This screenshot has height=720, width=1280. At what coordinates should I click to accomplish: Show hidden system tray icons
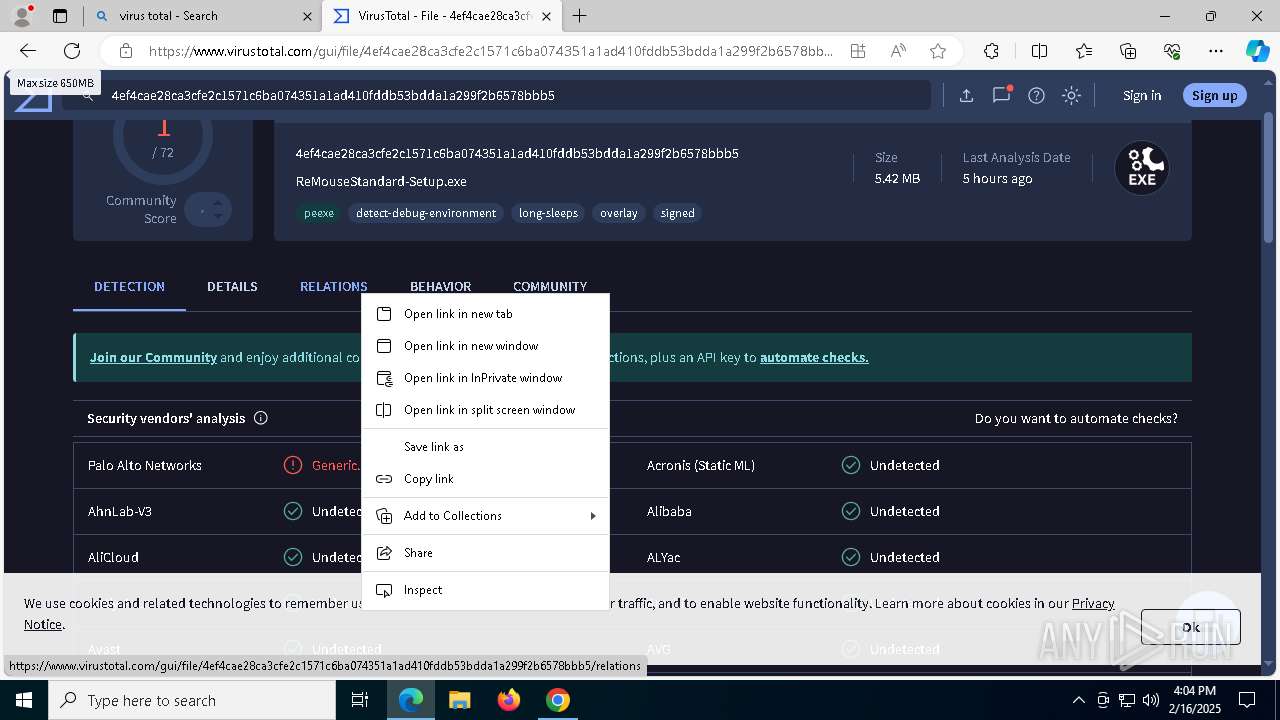click(x=1078, y=700)
